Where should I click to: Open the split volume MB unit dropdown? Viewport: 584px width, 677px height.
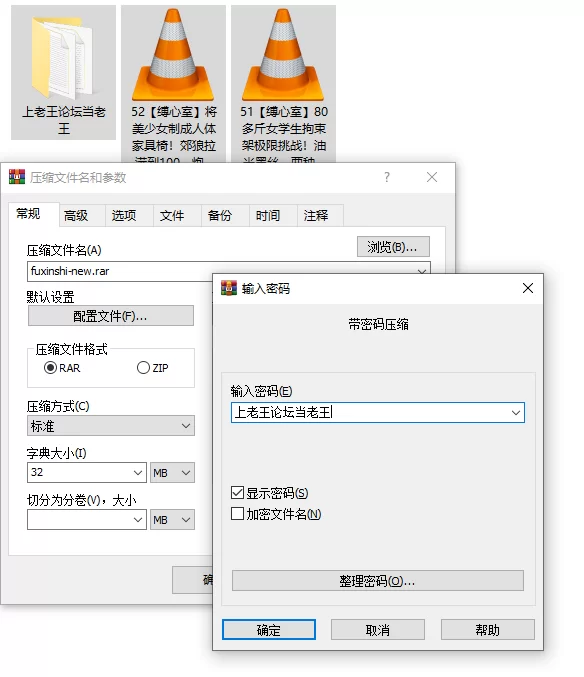tap(172, 520)
